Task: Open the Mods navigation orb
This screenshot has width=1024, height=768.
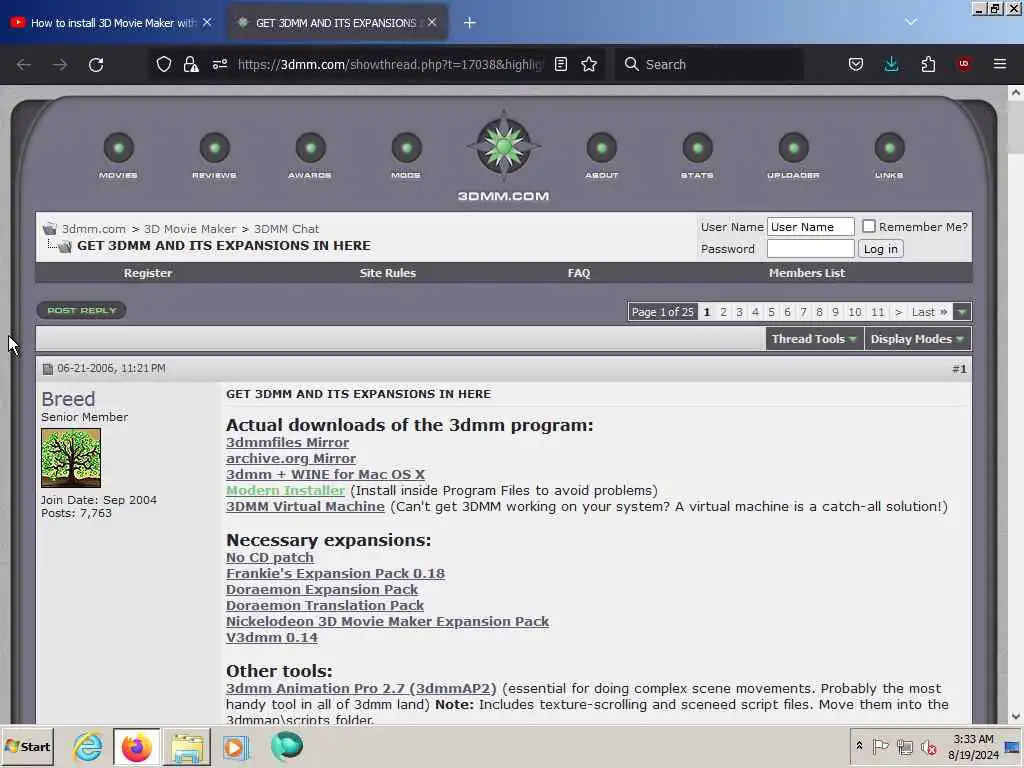Action: click(406, 148)
